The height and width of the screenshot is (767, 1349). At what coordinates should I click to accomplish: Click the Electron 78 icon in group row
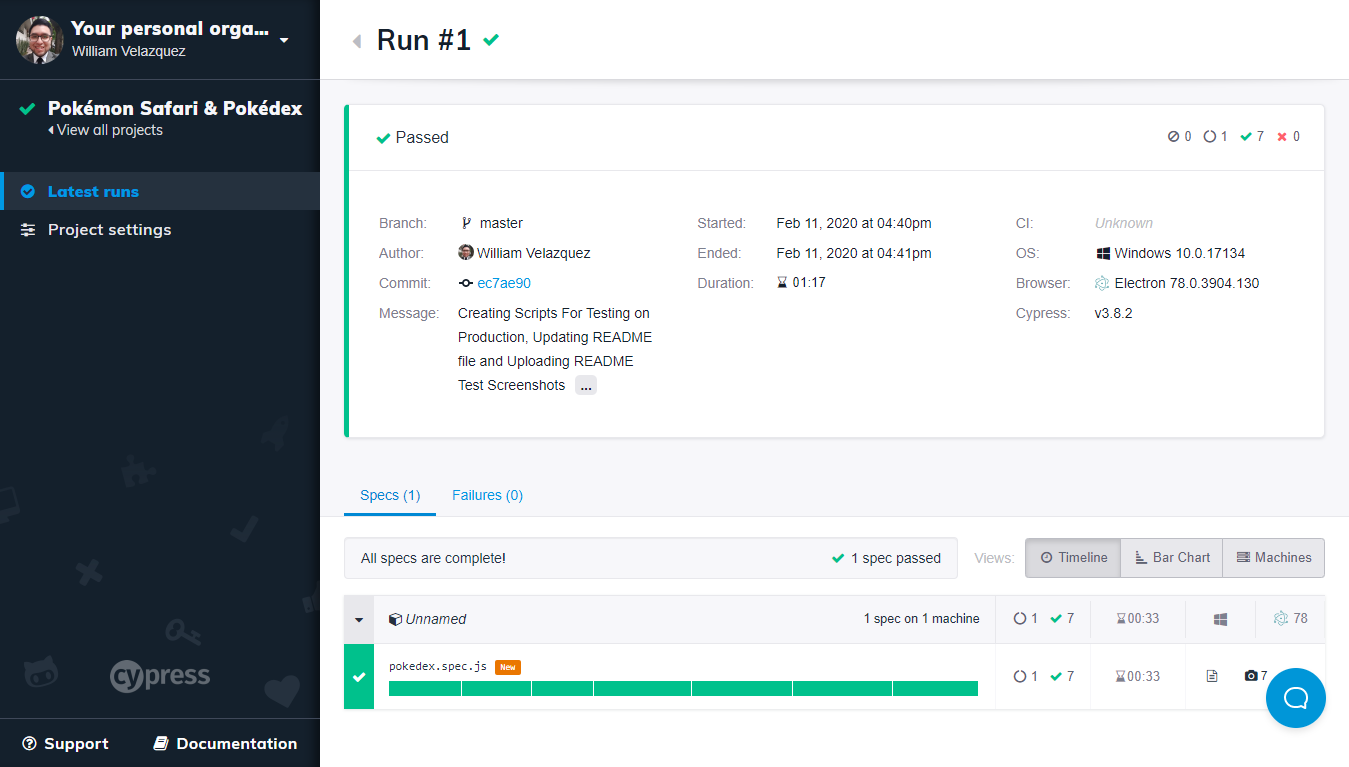1281,618
